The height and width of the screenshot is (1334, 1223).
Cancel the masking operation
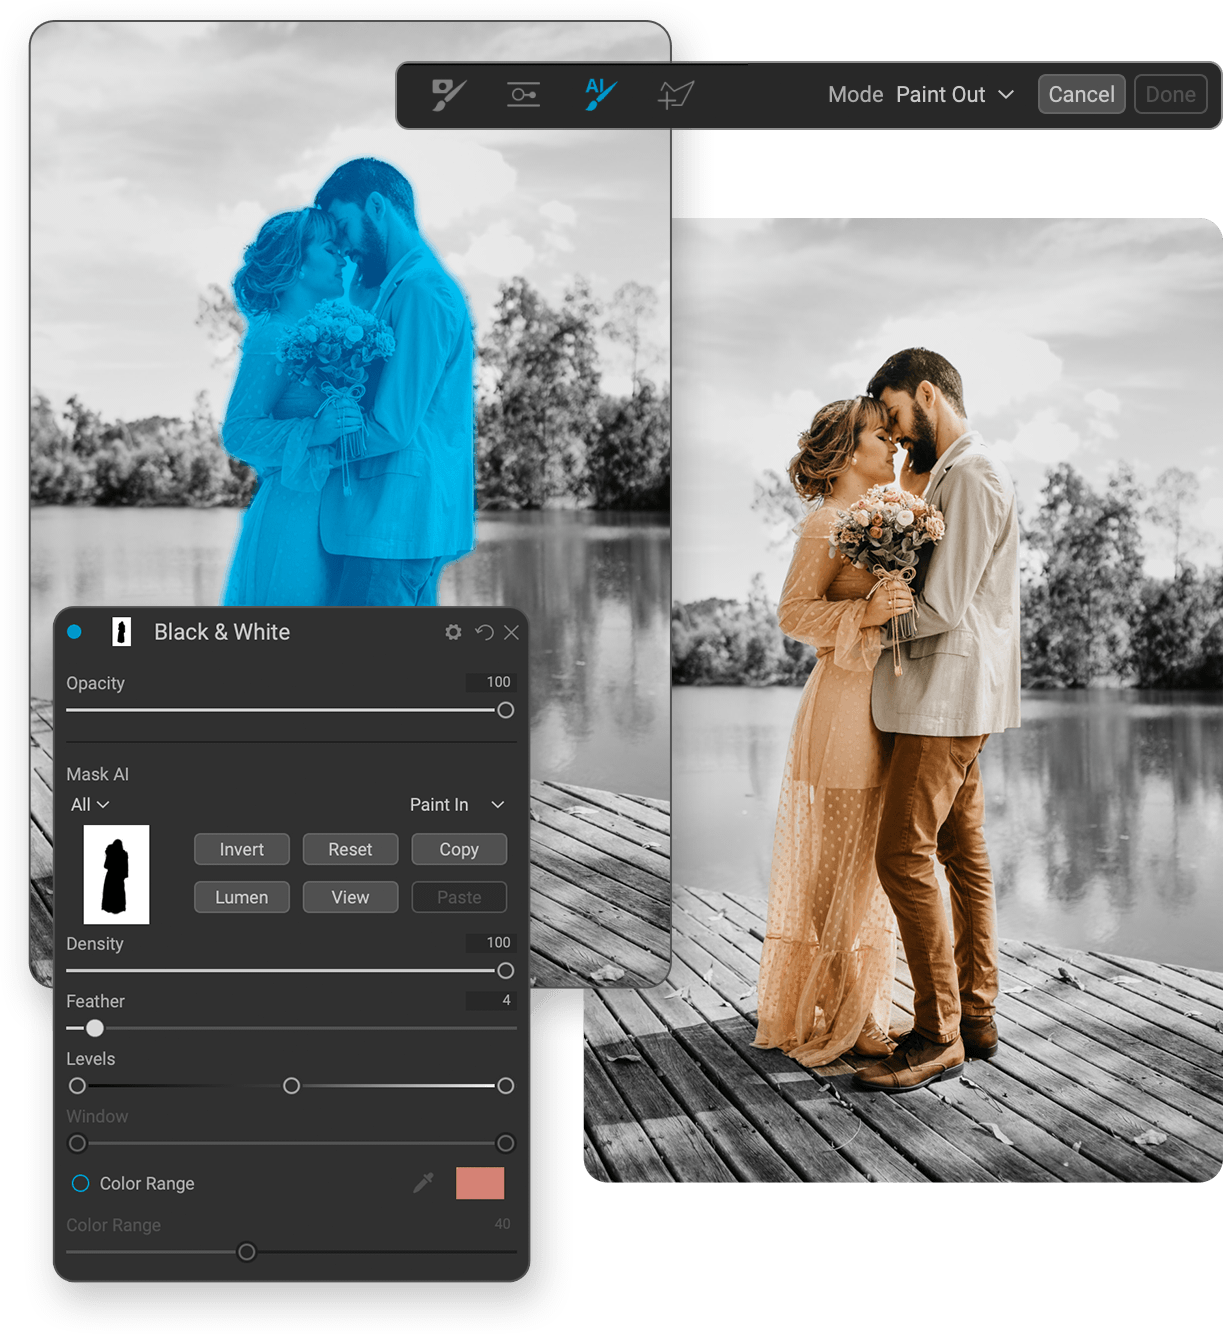click(x=1081, y=94)
